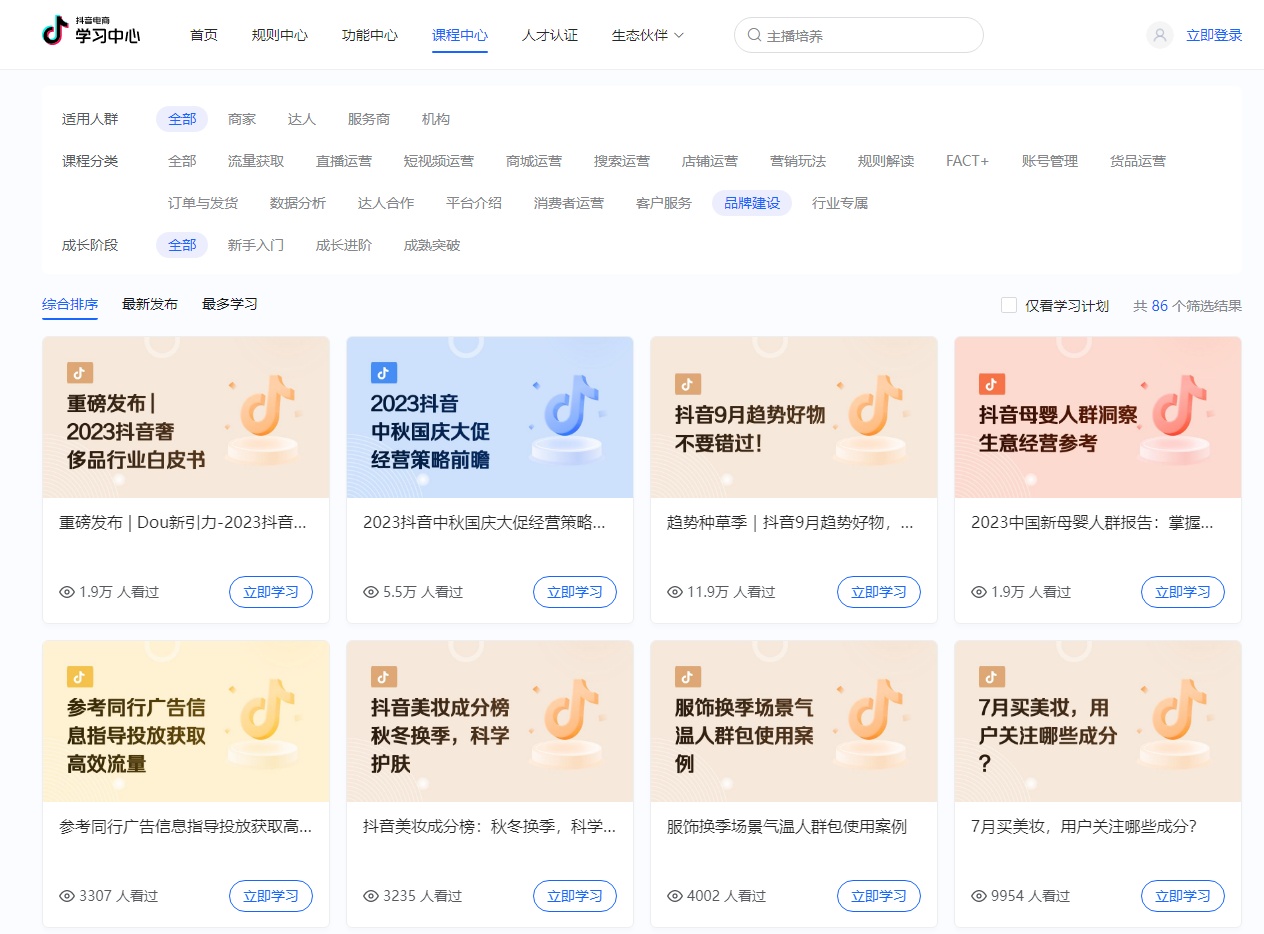Screen dimensions: 1264x934
Task: Select 全部 under 成长阶段
Action: point(182,245)
